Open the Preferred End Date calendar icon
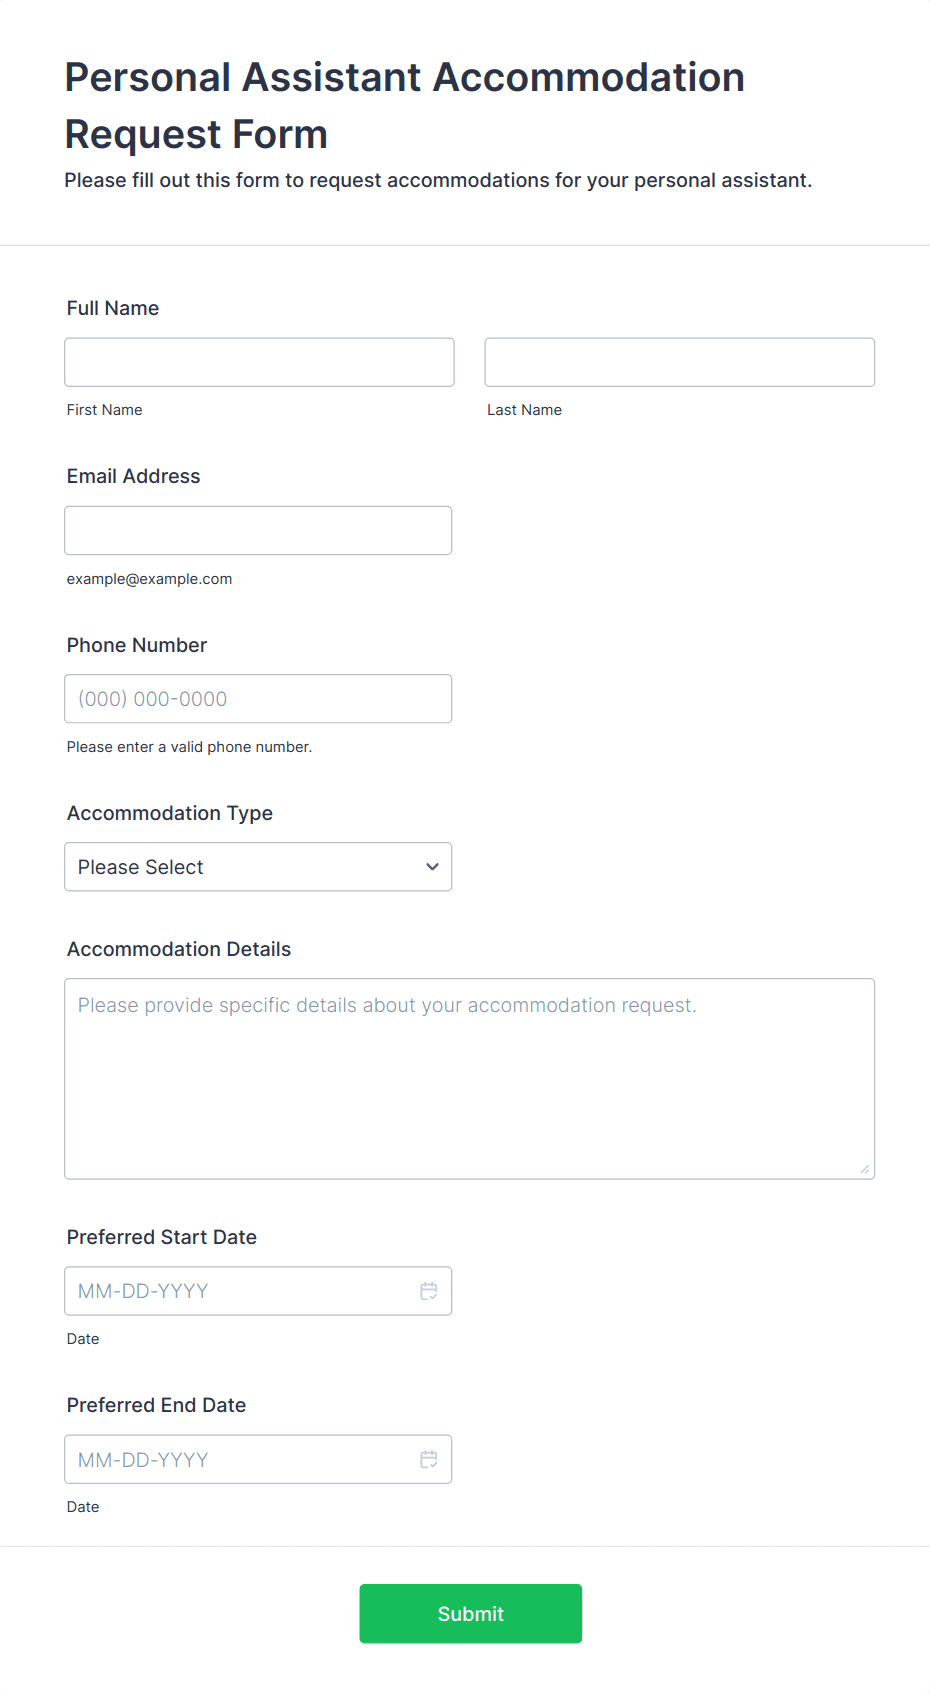Screen dimensions: 930x1693 (429, 1459)
